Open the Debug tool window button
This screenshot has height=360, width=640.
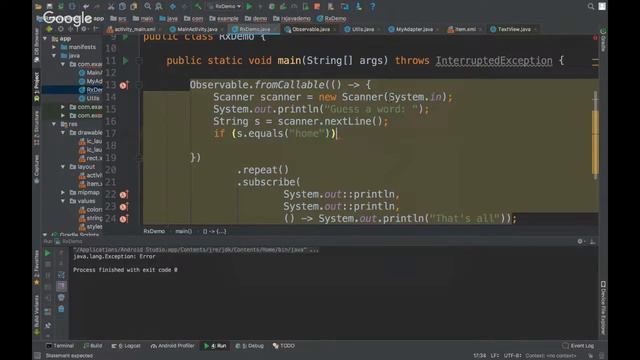click(x=250, y=346)
